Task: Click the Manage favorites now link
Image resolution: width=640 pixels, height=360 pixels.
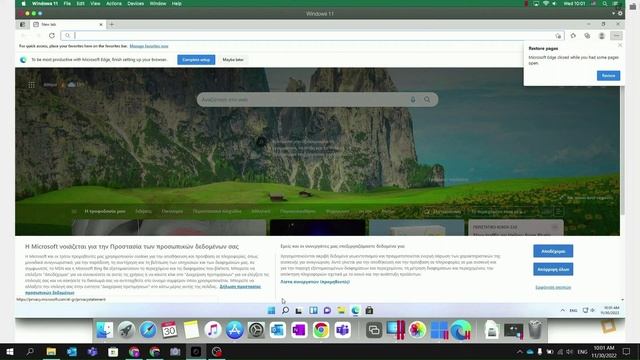Action: pyautogui.click(x=149, y=46)
